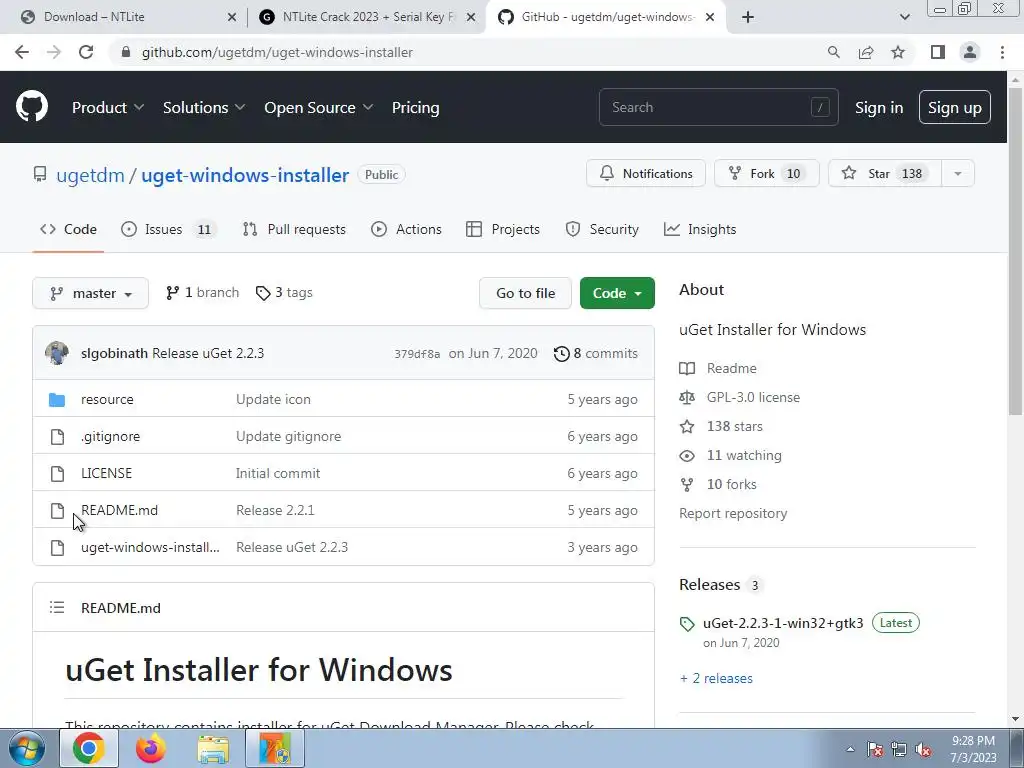Open uget-windows-installer repository link
Viewport: 1024px width, 768px height.
(245, 175)
